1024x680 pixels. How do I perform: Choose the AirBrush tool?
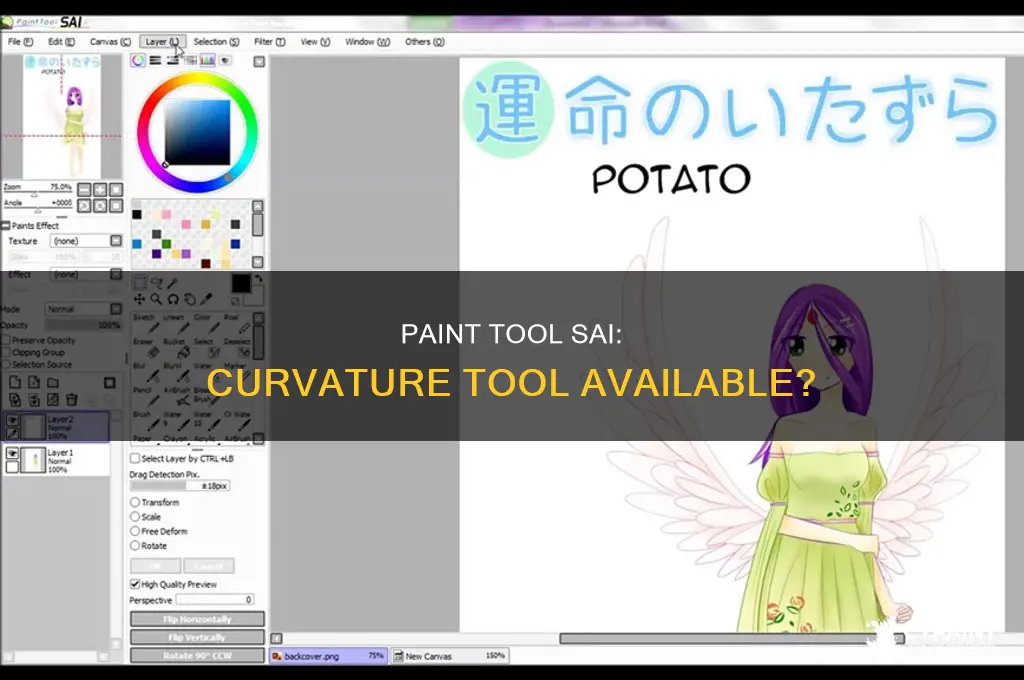pos(175,398)
